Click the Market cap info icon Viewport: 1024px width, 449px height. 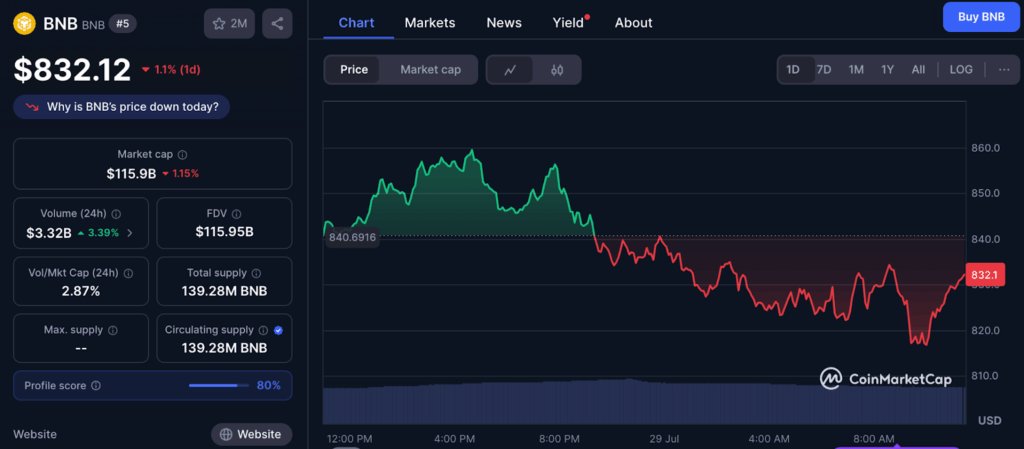(x=182, y=155)
